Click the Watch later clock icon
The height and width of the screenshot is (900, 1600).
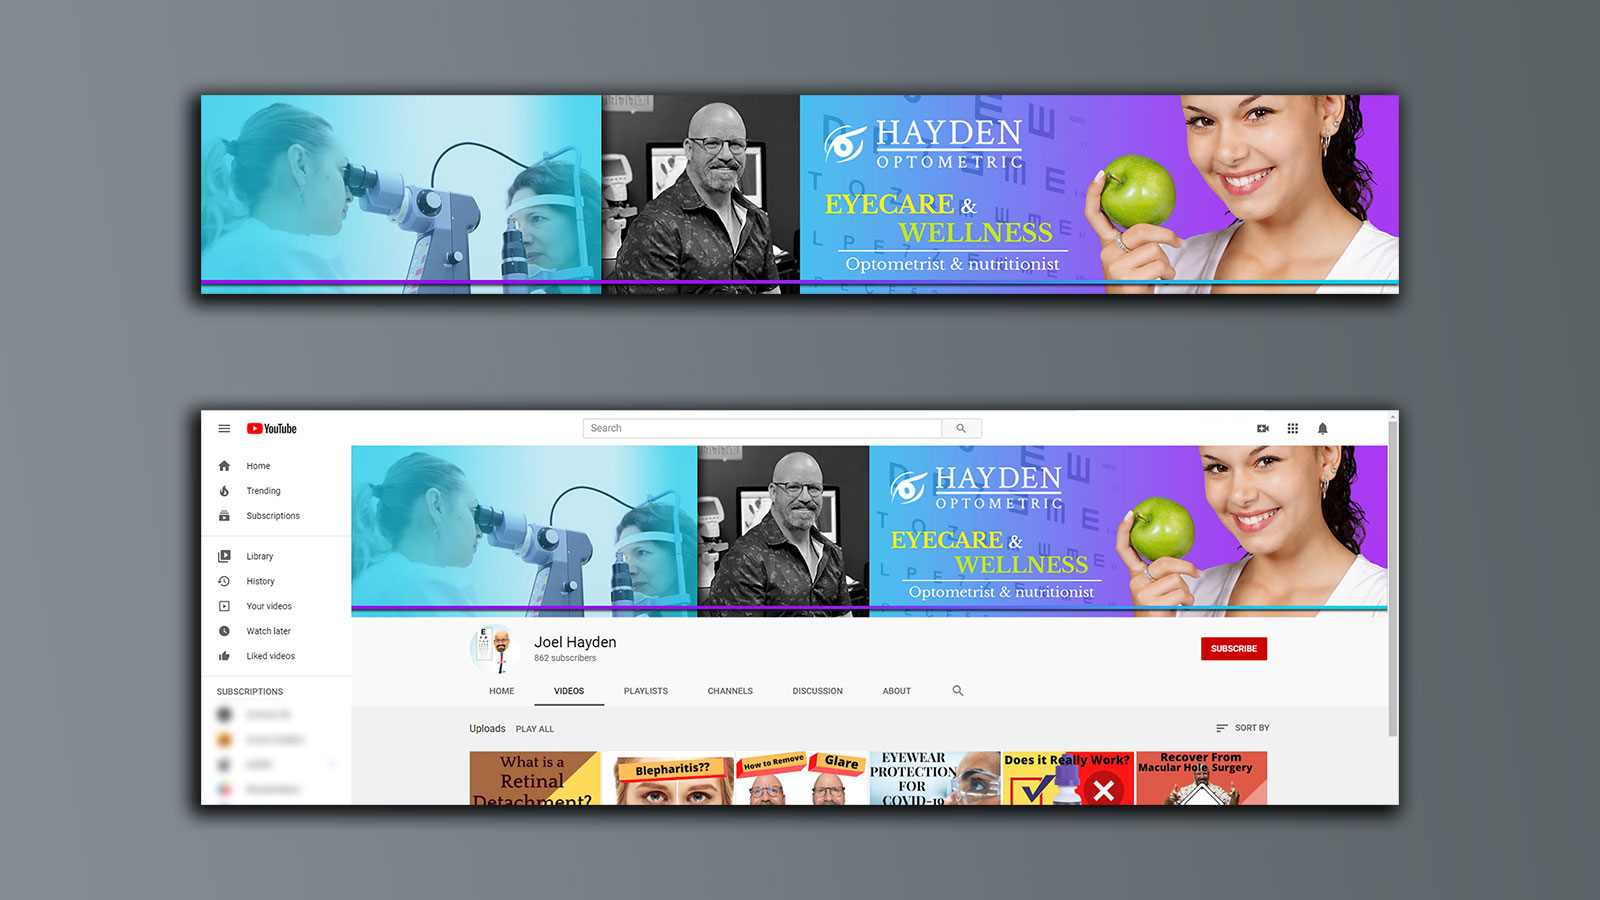(224, 631)
